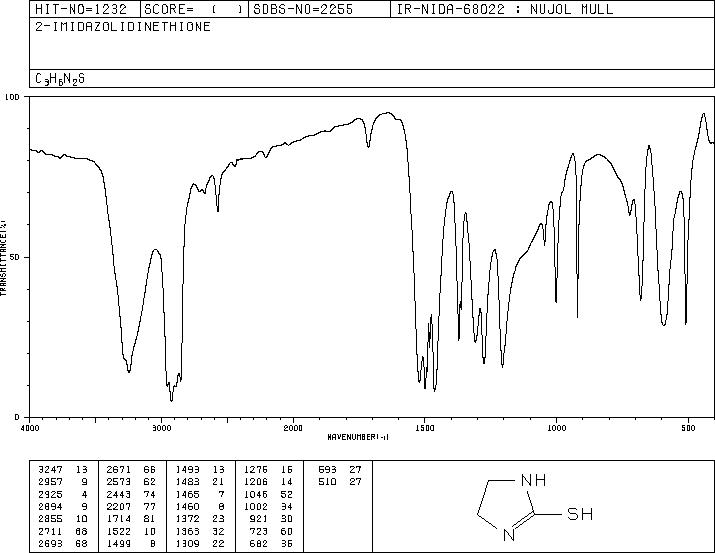Select peak table entry 2894
Viewport: 715px width, 553px height.
point(51,506)
